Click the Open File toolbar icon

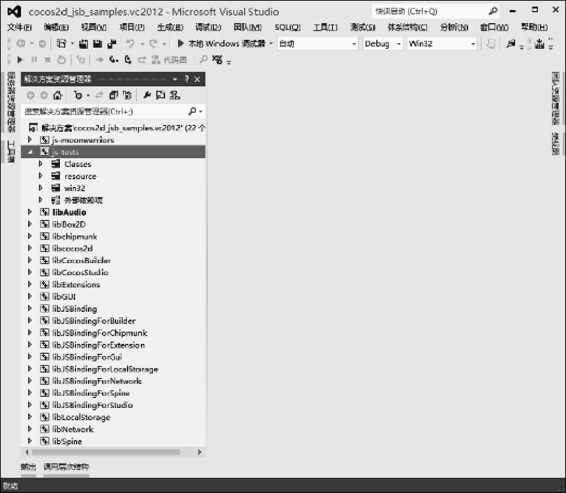click(83, 44)
